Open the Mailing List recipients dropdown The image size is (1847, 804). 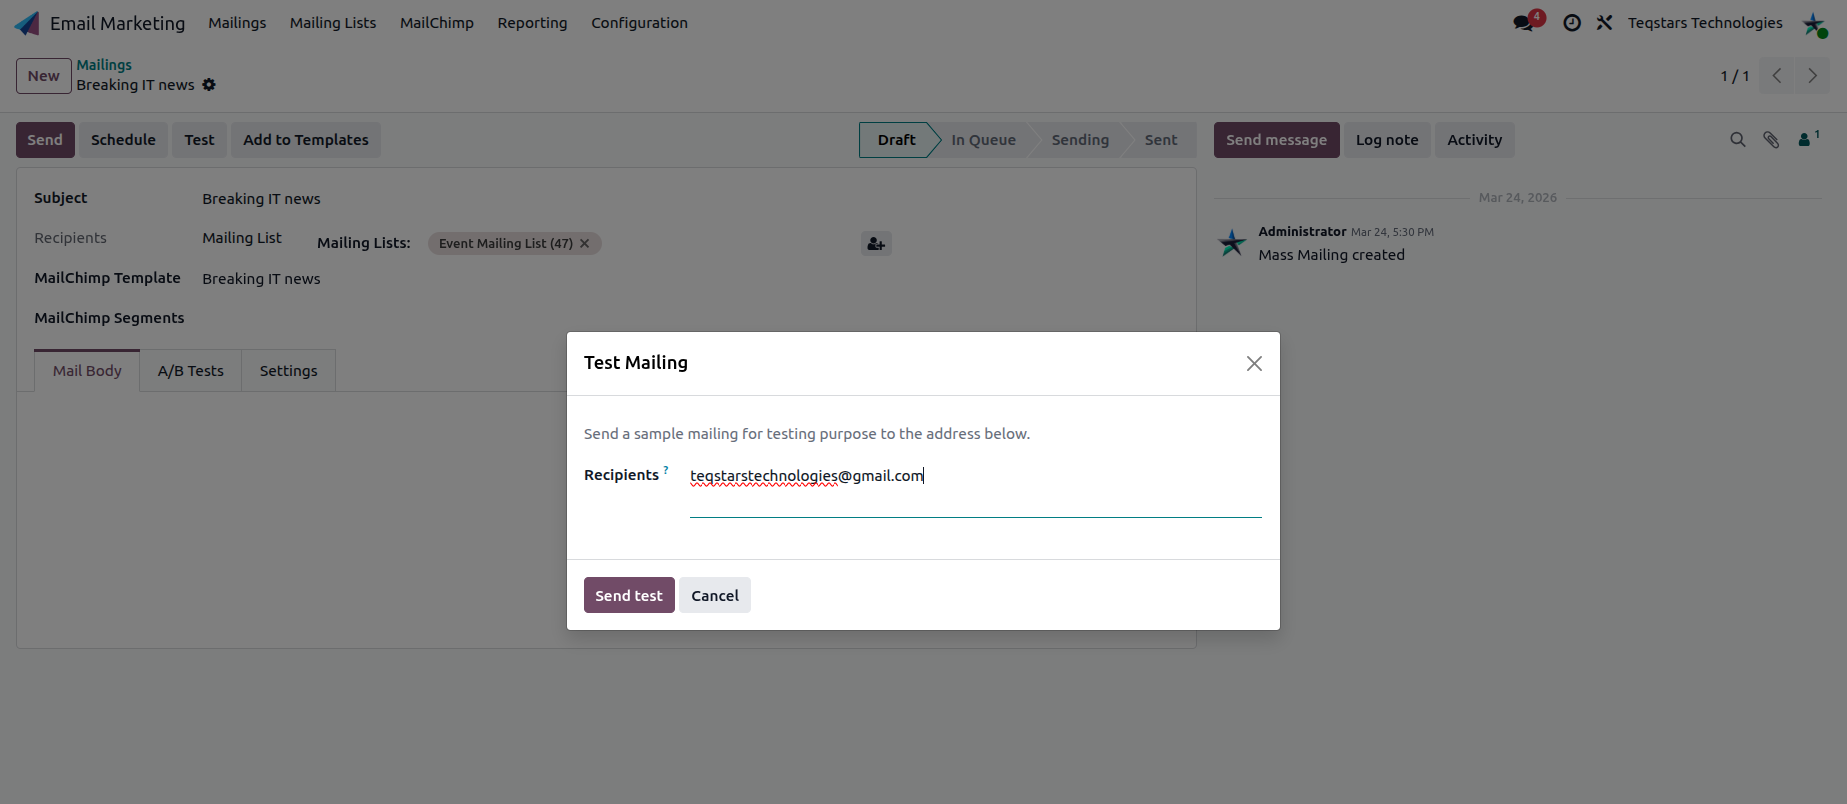click(242, 238)
